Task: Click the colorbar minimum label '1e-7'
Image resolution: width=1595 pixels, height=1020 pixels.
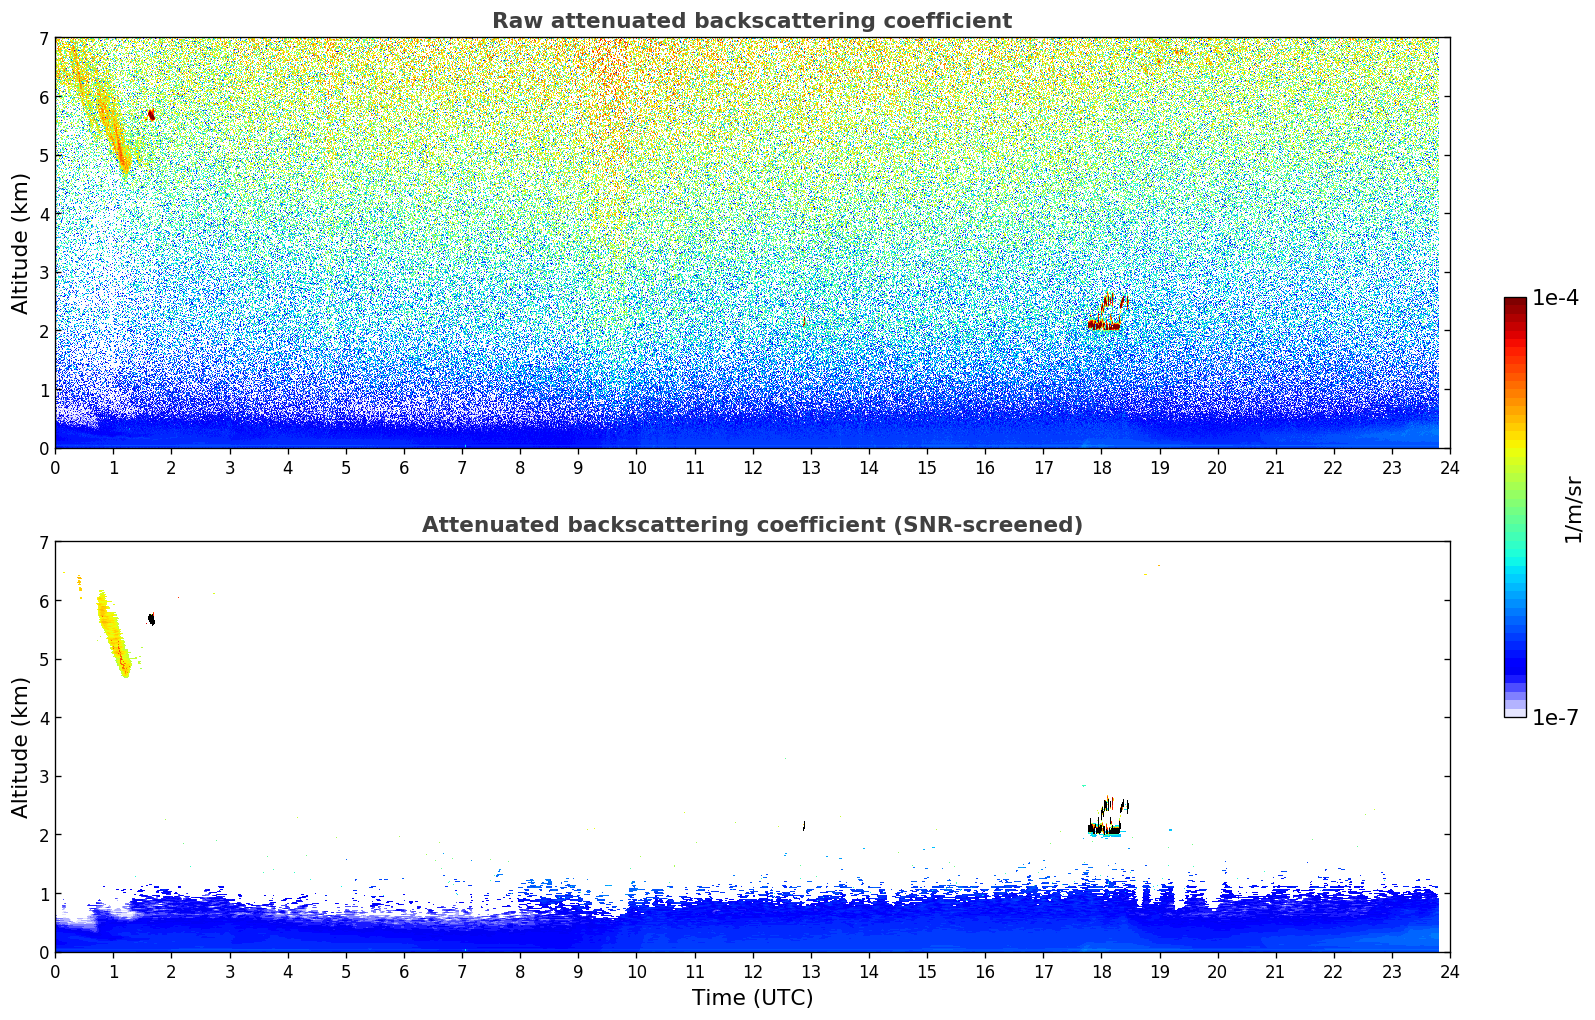Action: click(1555, 718)
